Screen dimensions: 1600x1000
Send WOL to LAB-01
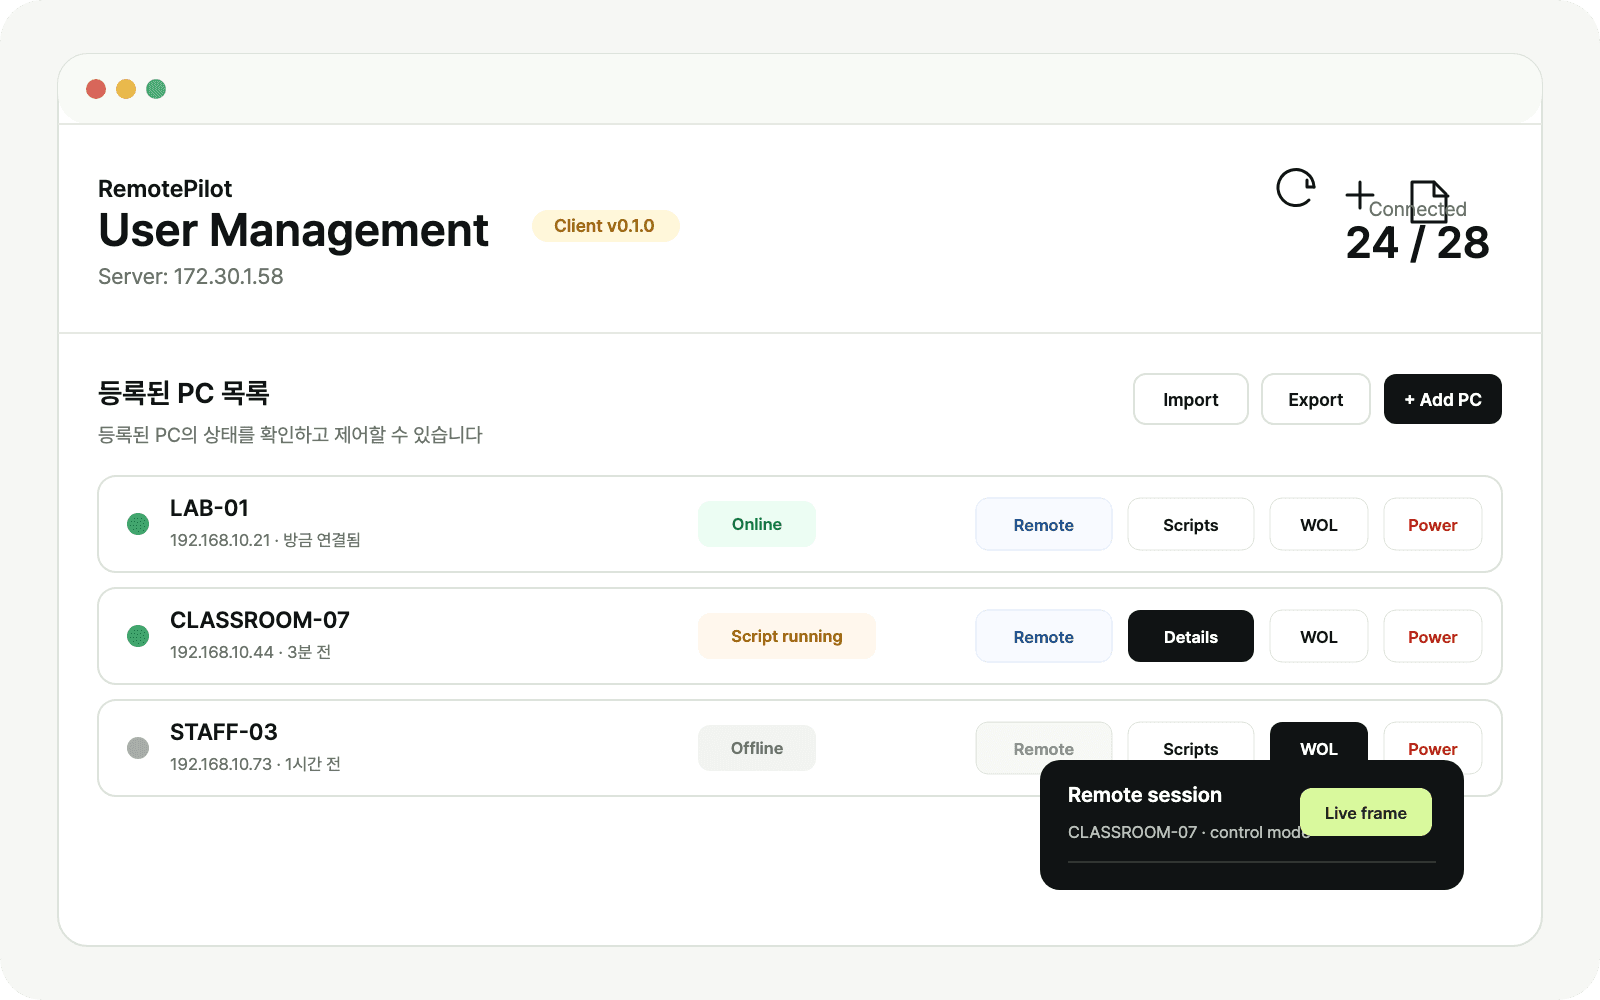[x=1319, y=524]
